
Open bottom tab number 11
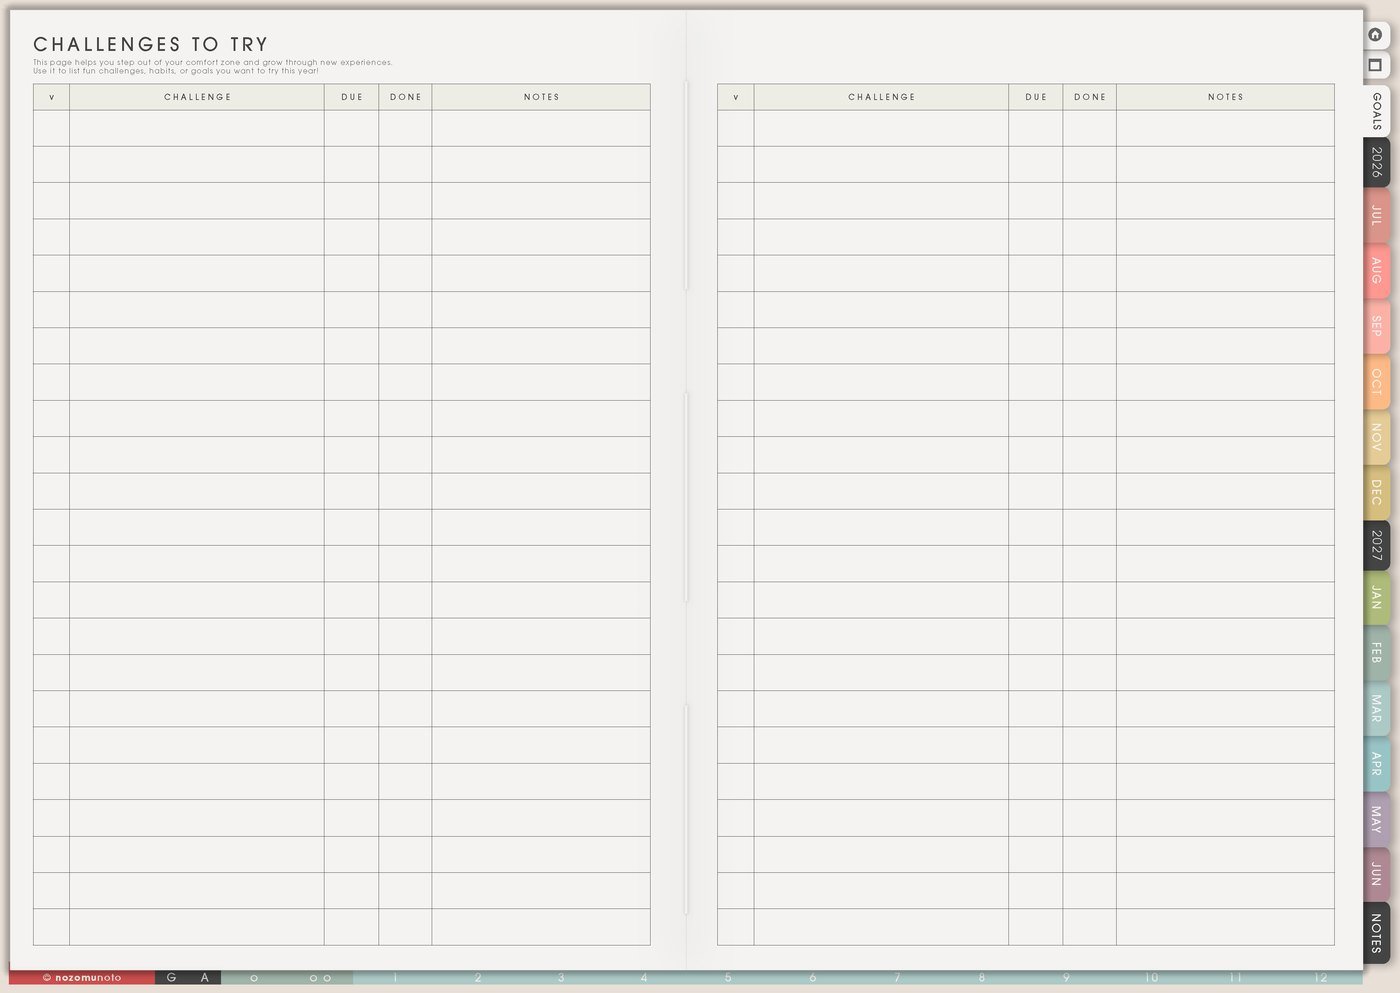point(1236,978)
